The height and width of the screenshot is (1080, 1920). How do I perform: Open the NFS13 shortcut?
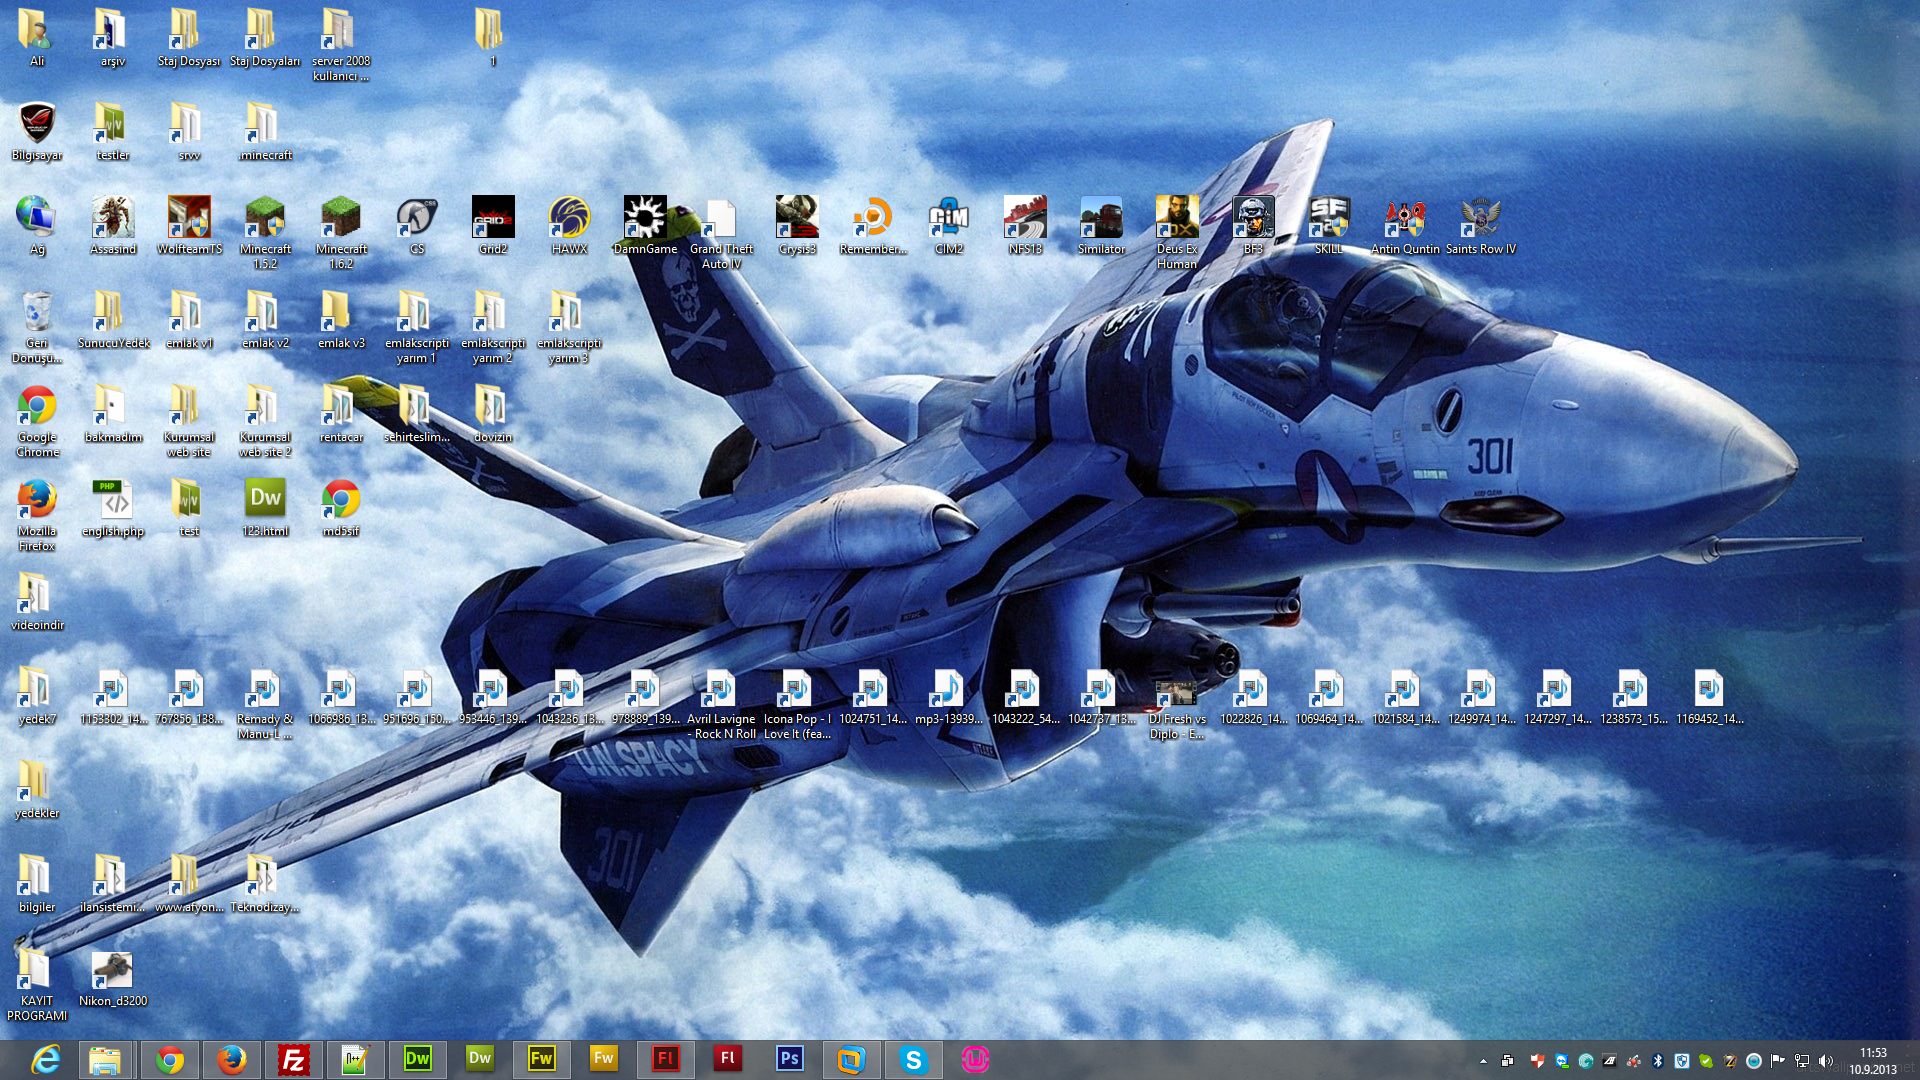click(x=1025, y=226)
